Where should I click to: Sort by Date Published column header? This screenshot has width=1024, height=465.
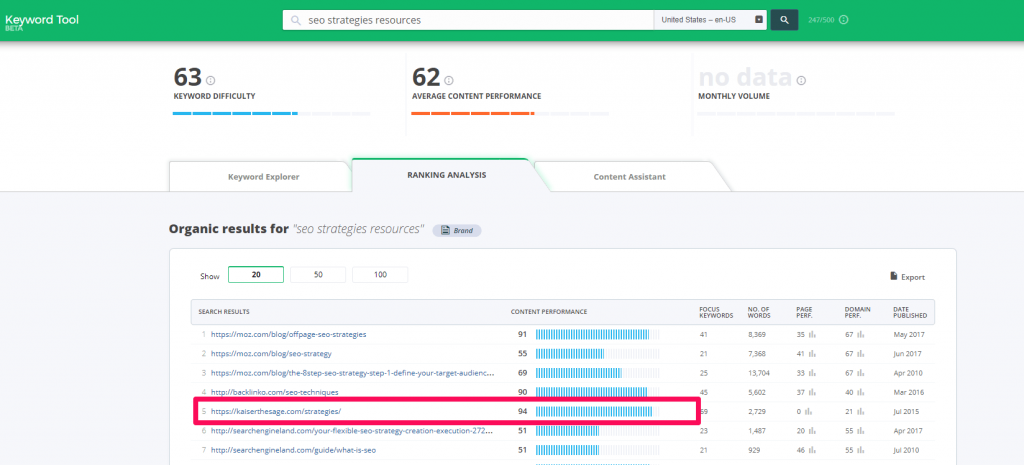click(910, 312)
